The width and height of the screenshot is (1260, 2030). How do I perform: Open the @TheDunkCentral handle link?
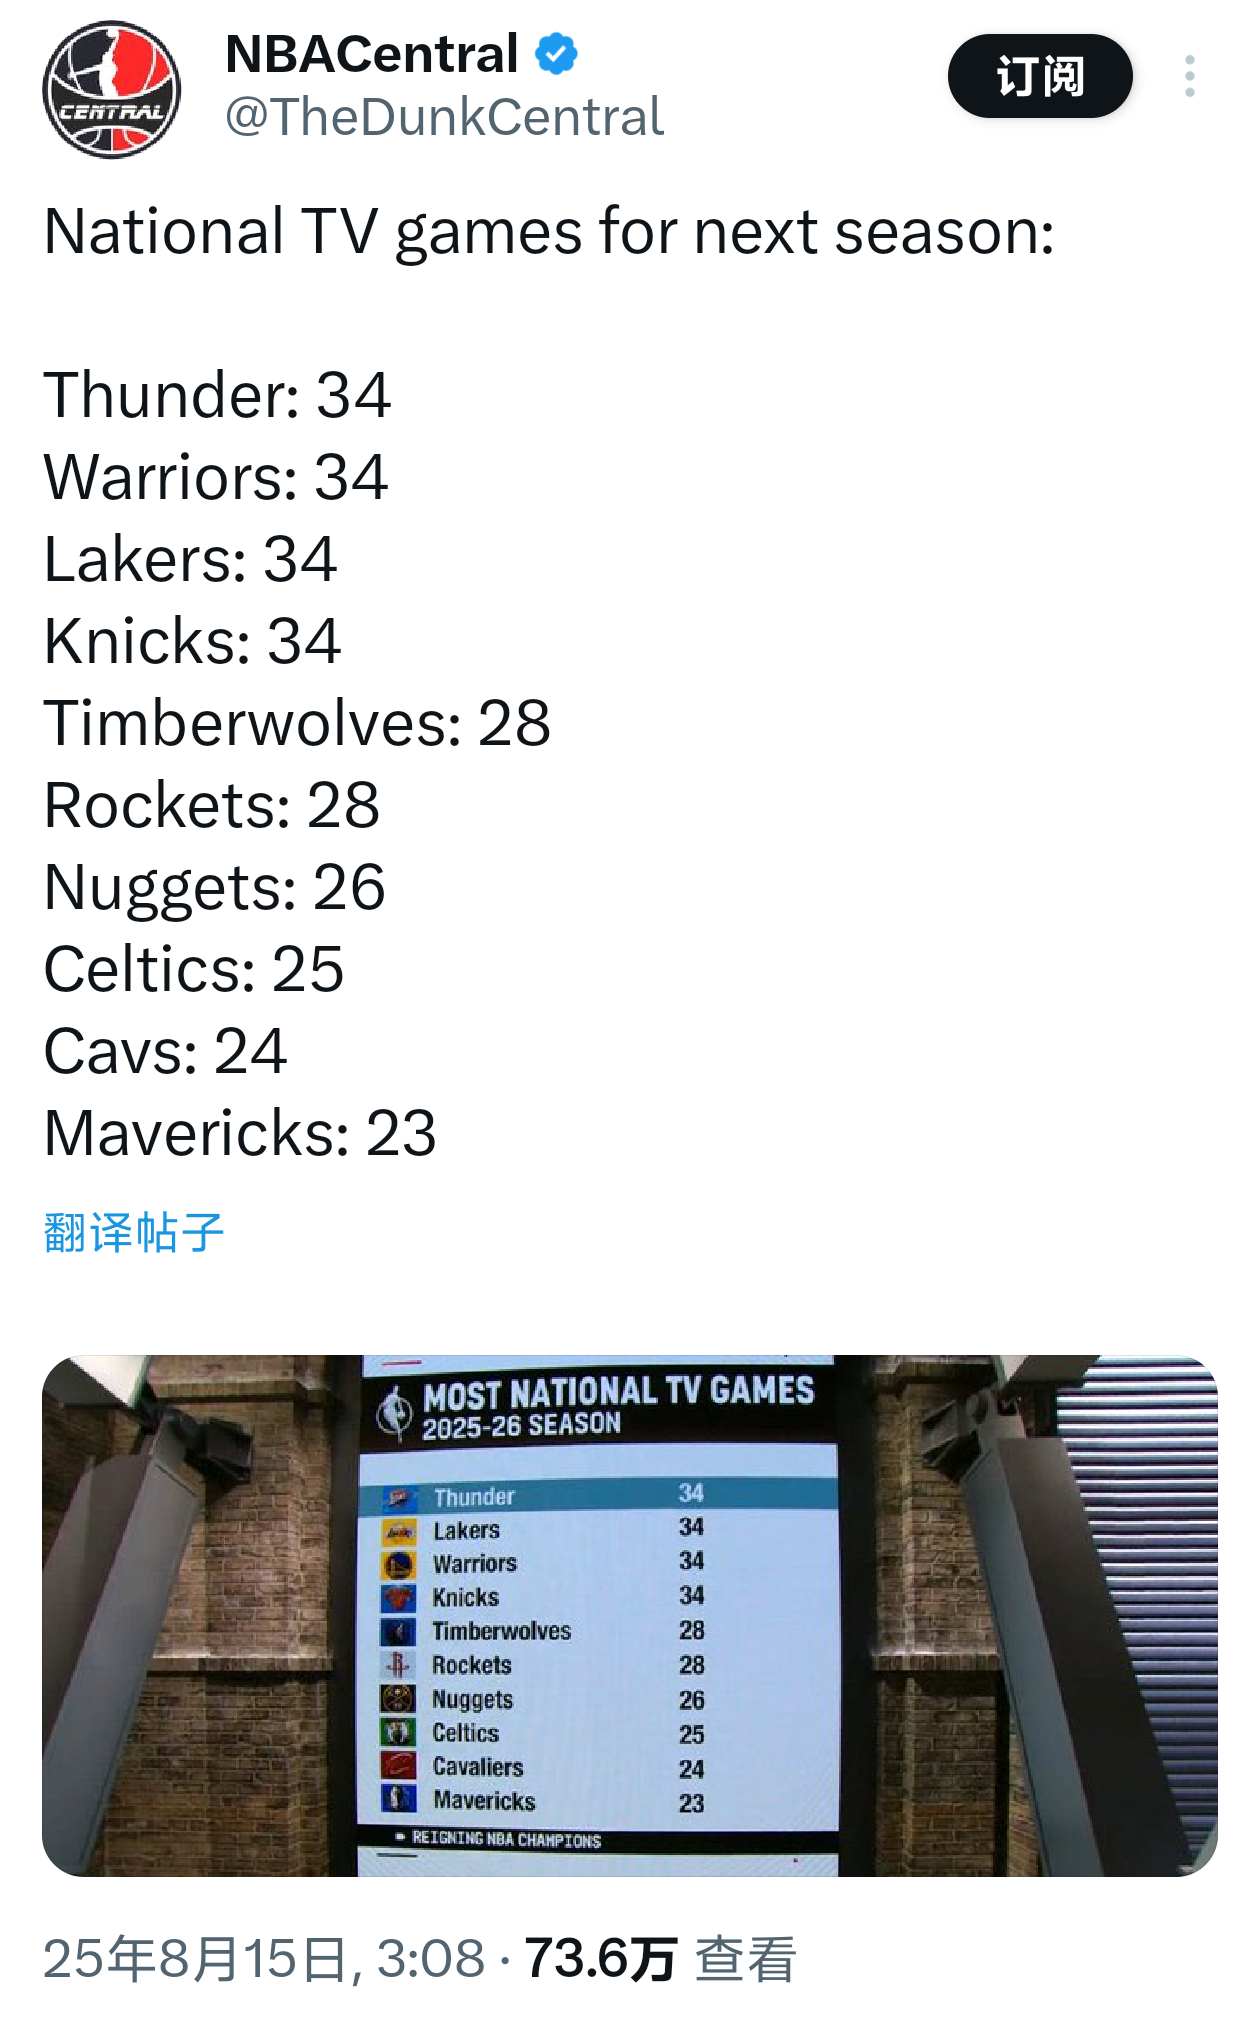(x=444, y=117)
